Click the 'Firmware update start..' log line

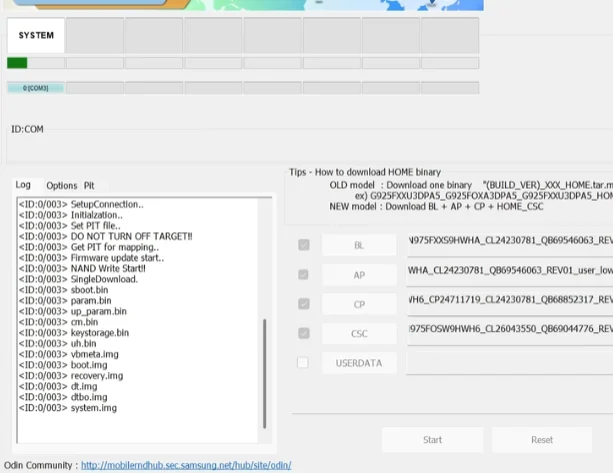tap(91, 258)
